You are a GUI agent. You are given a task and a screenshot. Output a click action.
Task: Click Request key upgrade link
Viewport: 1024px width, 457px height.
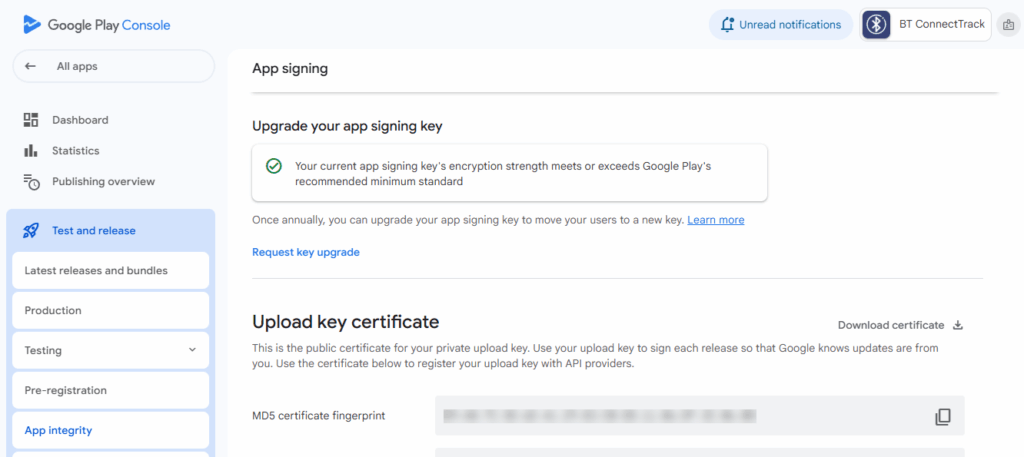point(306,252)
